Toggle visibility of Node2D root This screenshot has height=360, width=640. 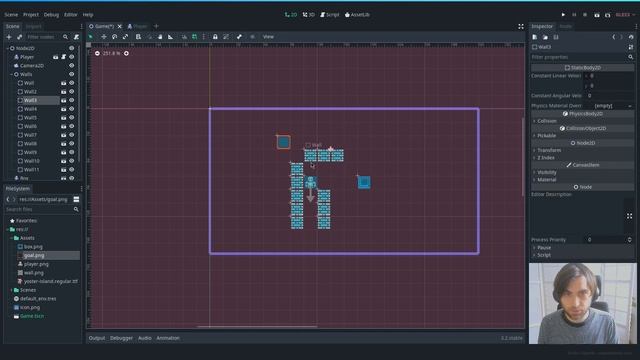pos(71,48)
